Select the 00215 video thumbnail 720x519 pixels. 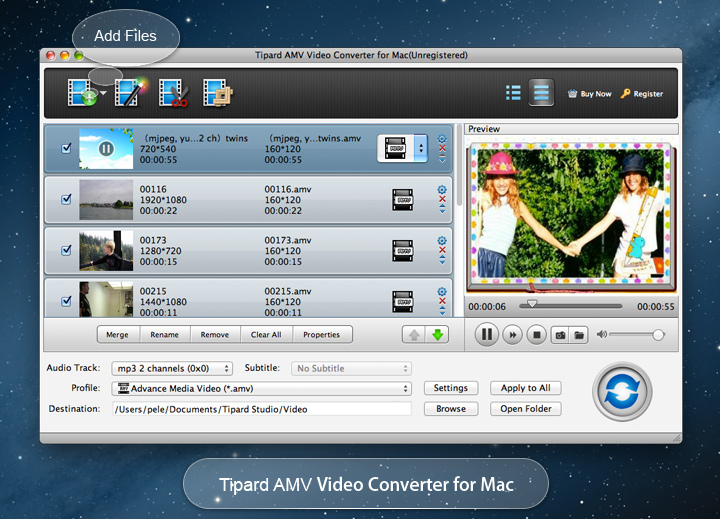106,299
